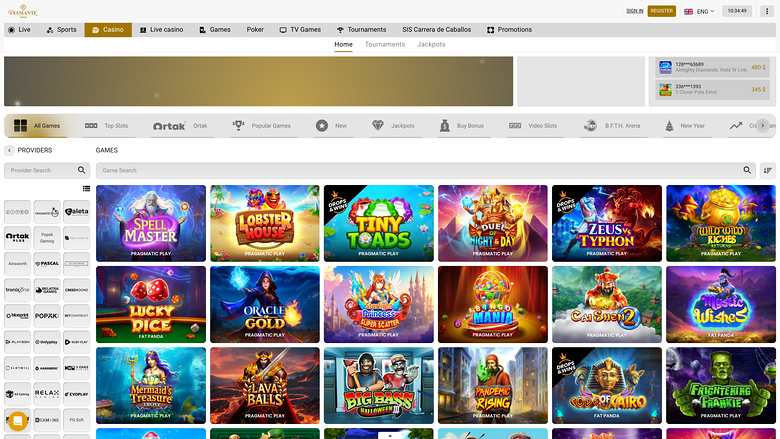Filter by Evoplay provider
This screenshot has width=780, height=439.
(77, 394)
